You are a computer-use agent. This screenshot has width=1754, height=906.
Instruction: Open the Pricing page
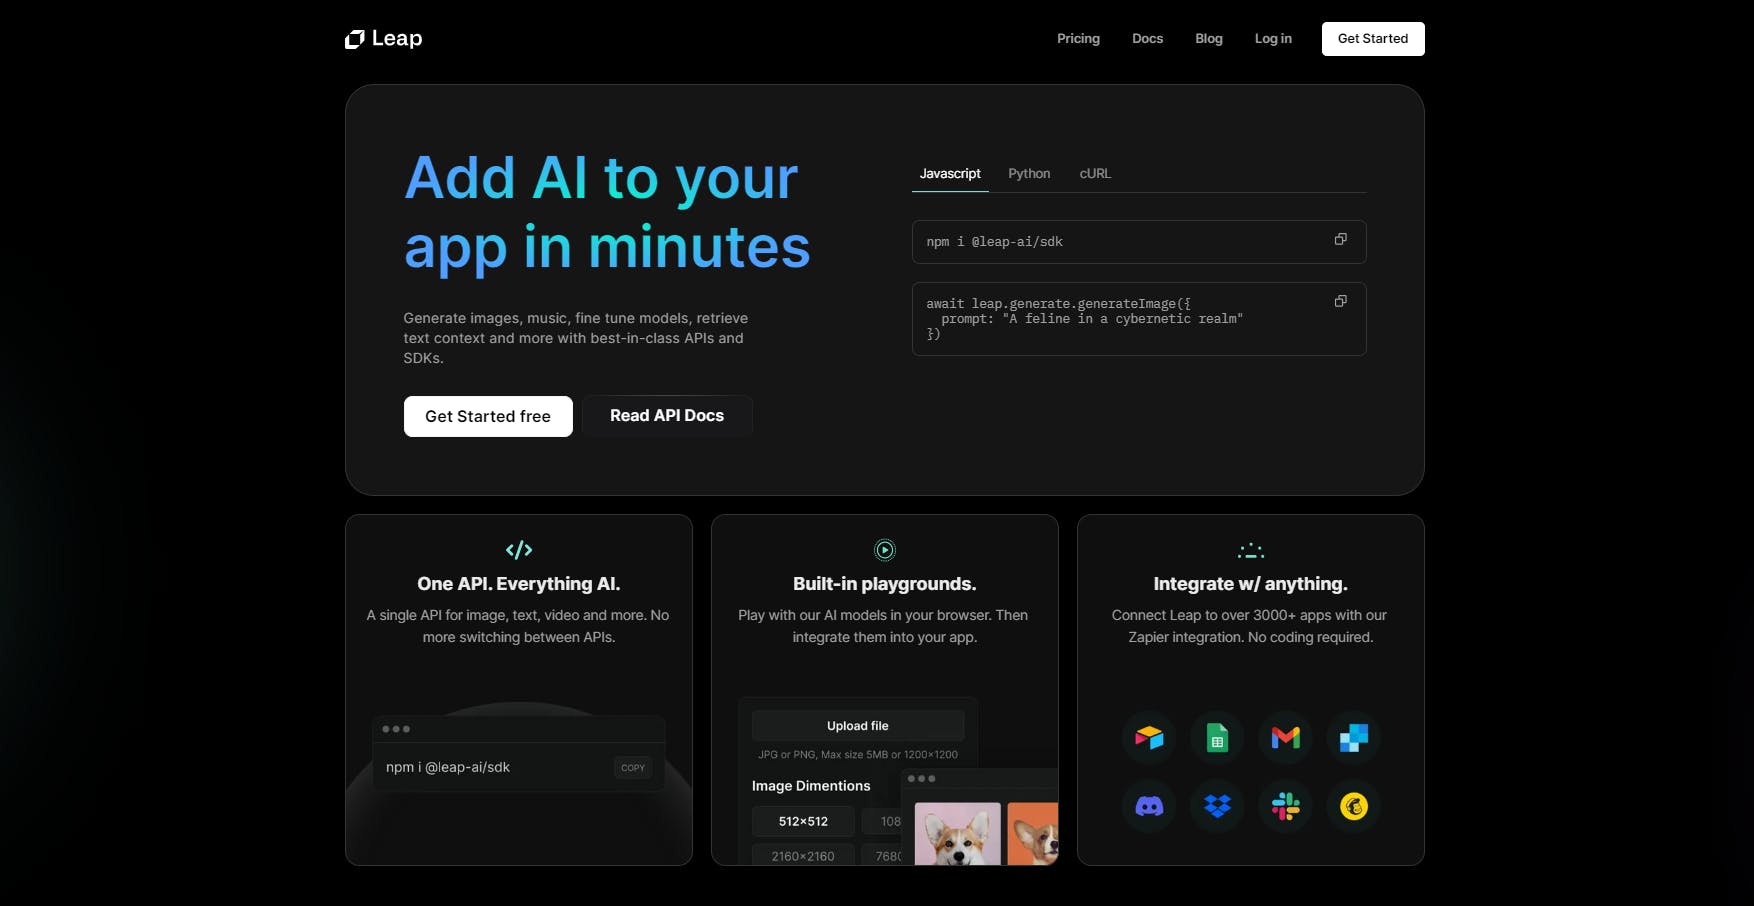pos(1078,39)
